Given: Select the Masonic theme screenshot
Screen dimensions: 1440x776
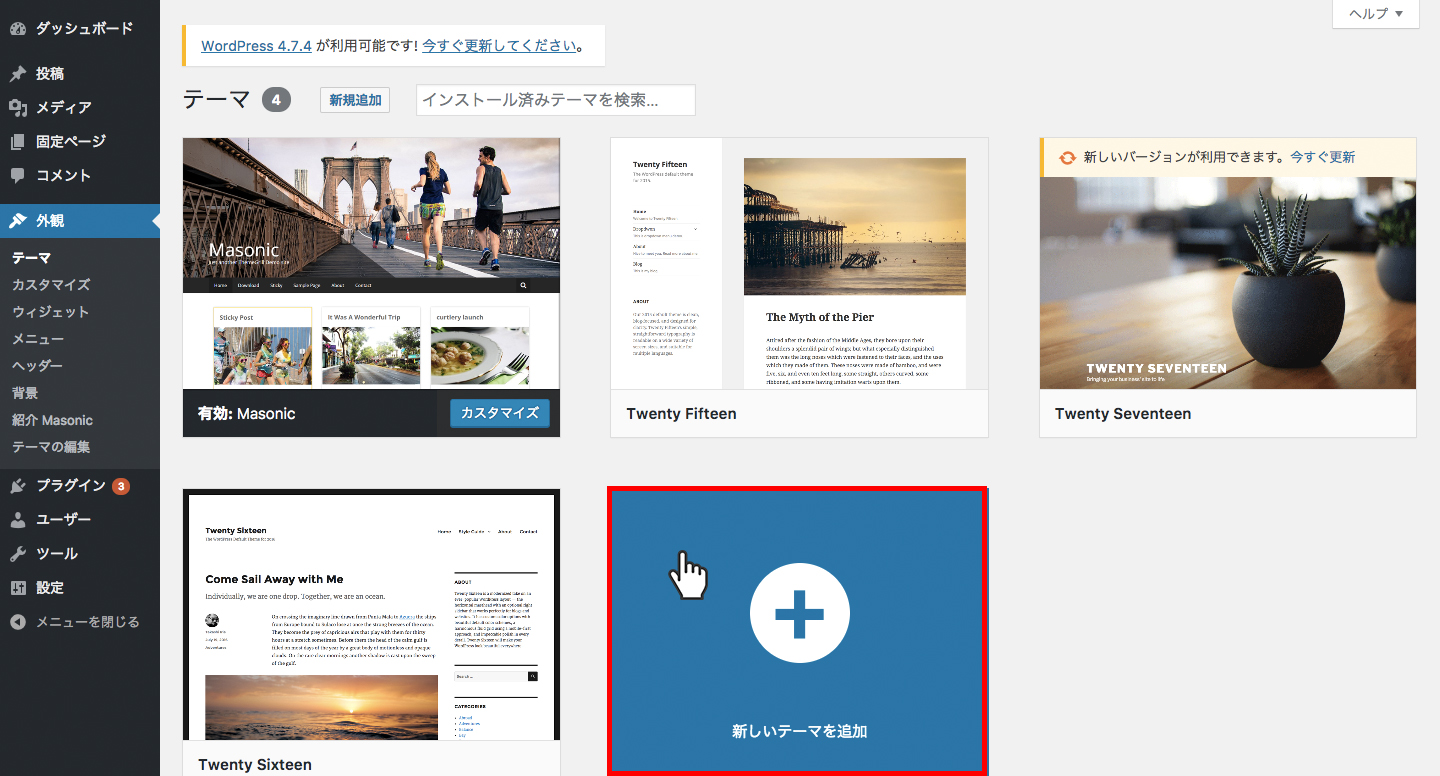Looking at the screenshot, I should (x=371, y=263).
